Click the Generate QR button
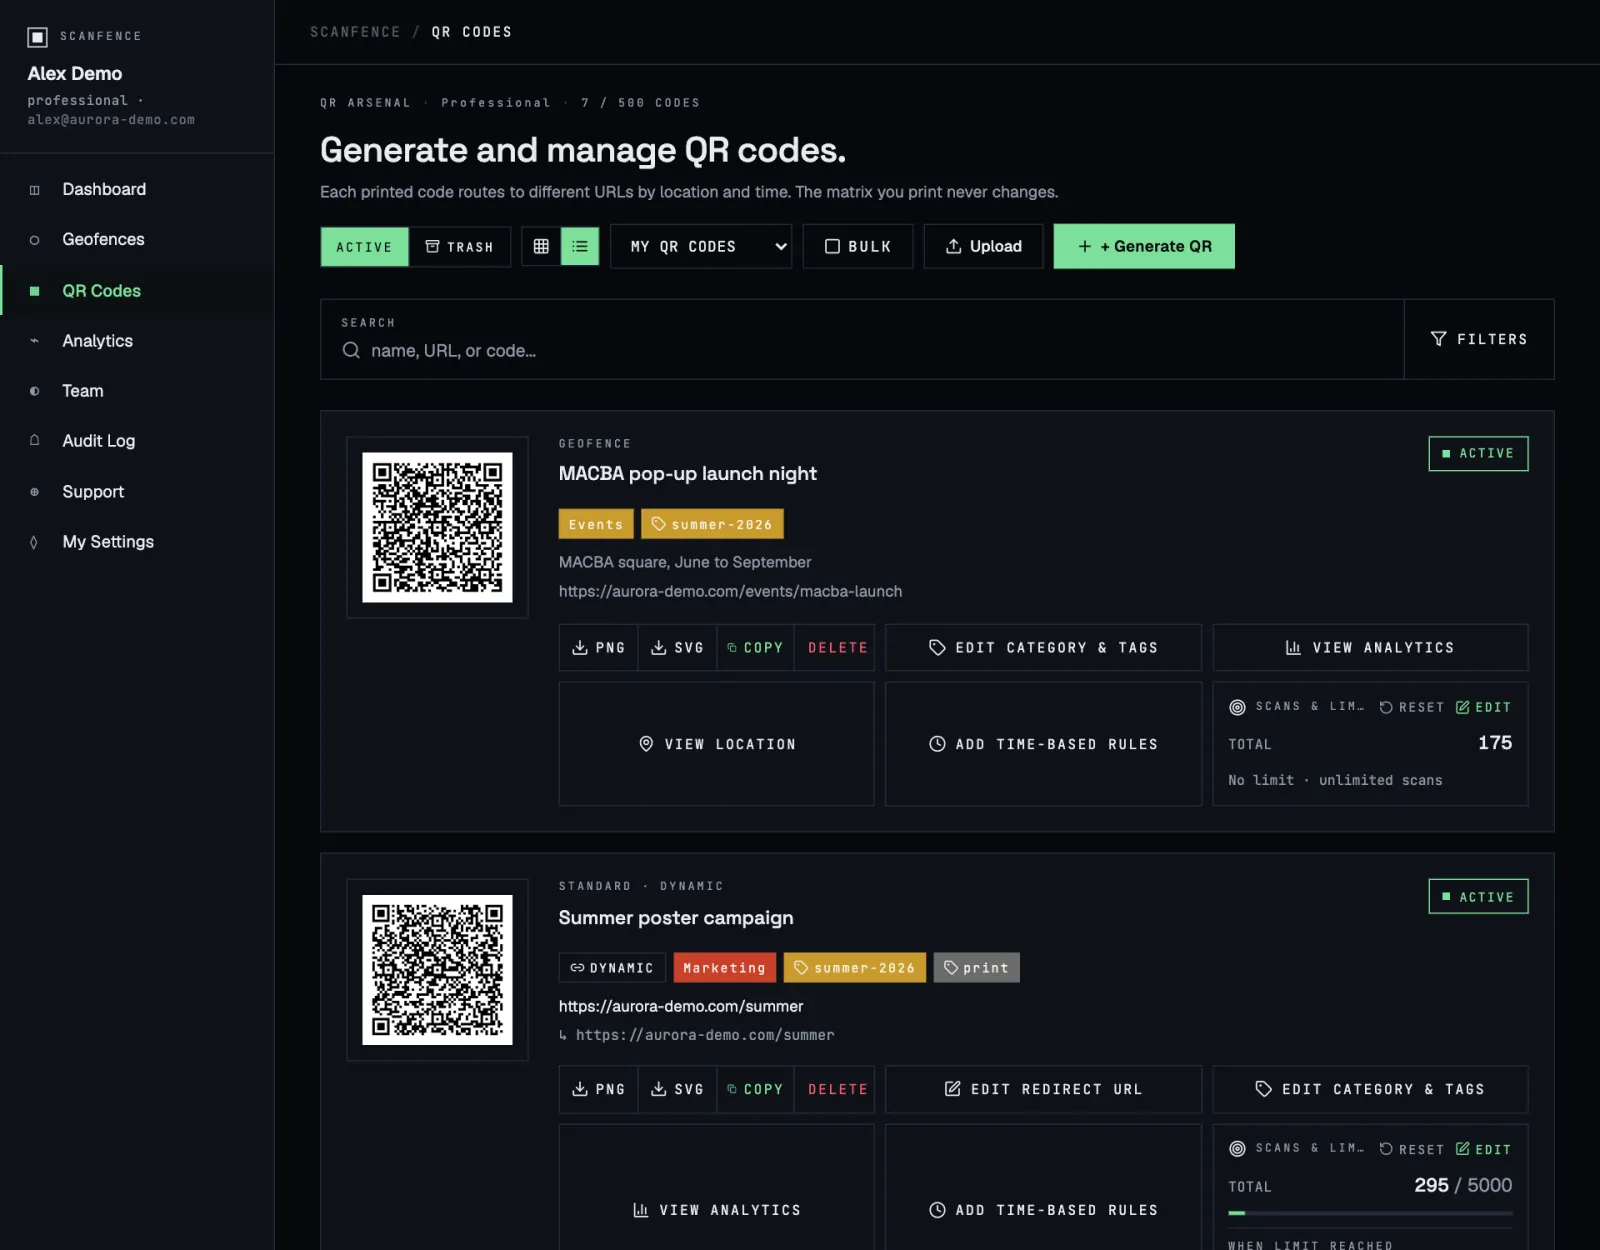This screenshot has width=1600, height=1250. [x=1144, y=246]
